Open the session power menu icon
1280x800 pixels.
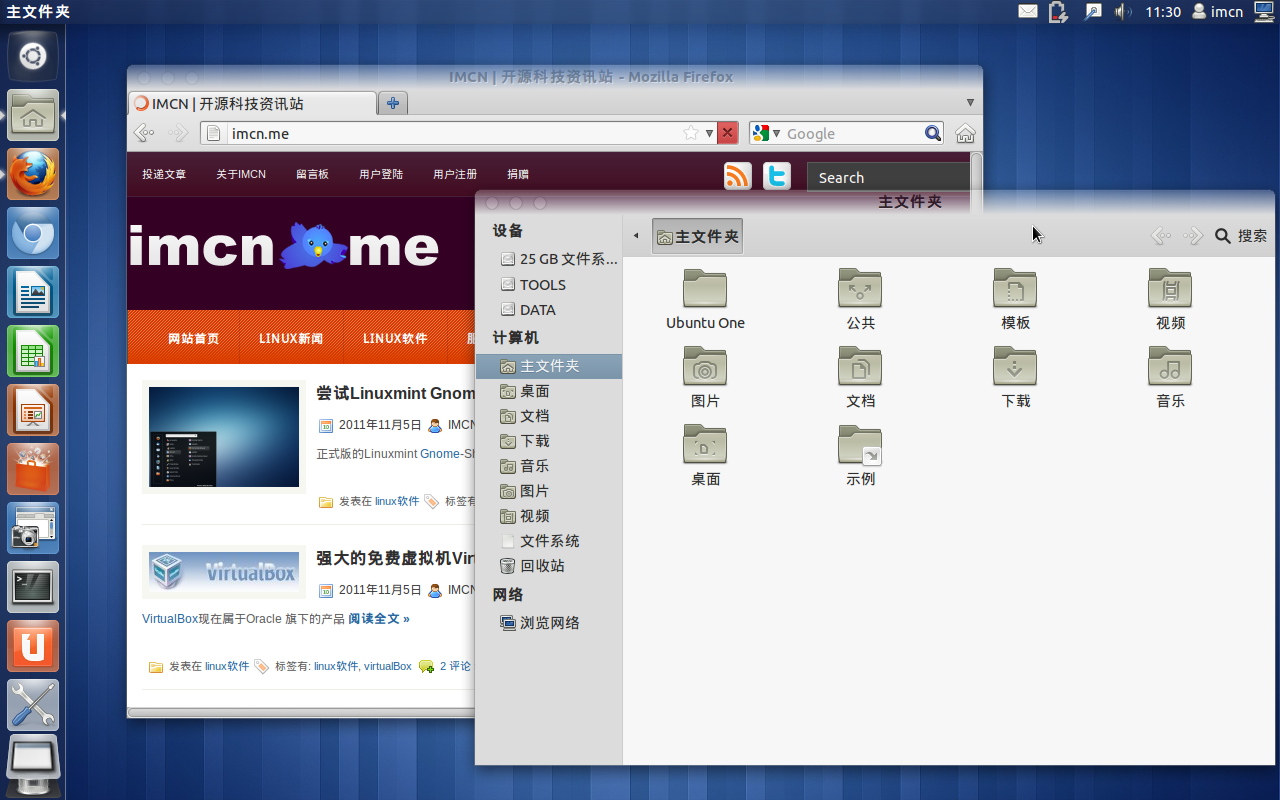point(1264,12)
